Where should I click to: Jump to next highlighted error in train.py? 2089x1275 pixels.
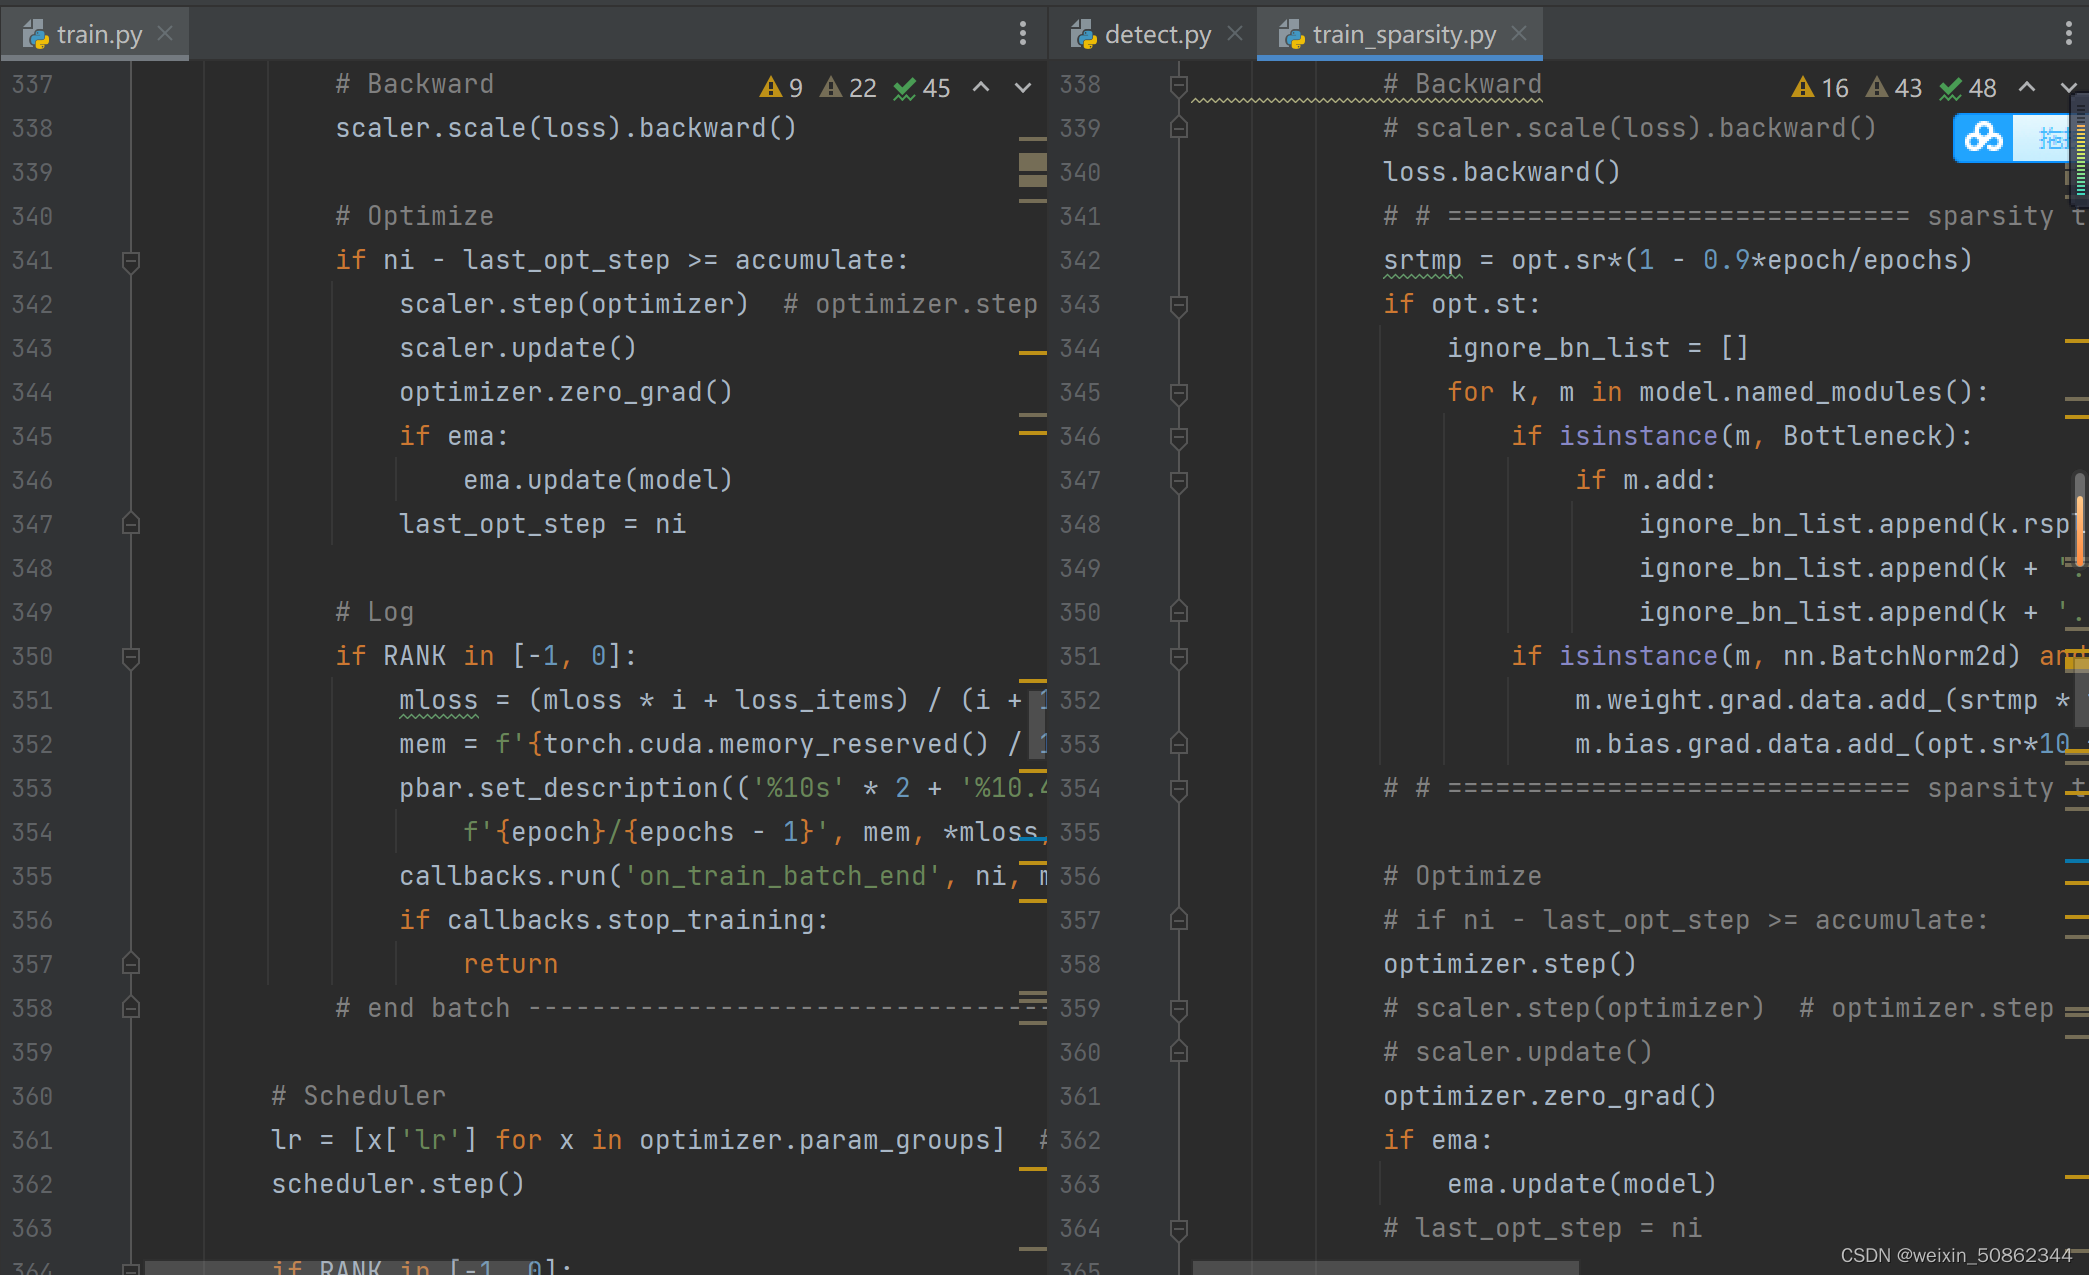pos(1023,88)
